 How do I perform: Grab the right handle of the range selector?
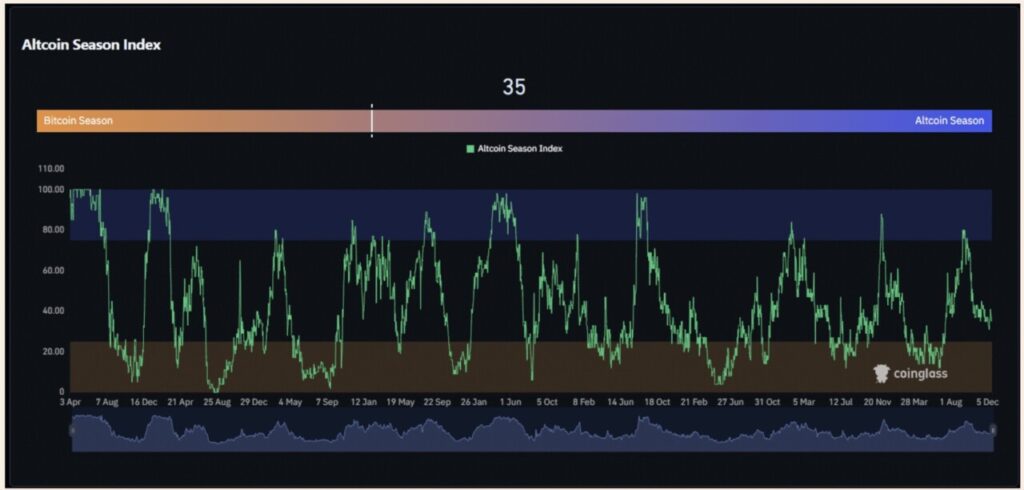click(992, 429)
